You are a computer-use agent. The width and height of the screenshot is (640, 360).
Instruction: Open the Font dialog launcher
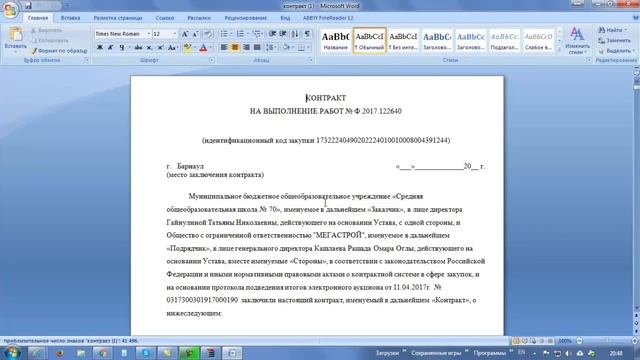(211, 60)
